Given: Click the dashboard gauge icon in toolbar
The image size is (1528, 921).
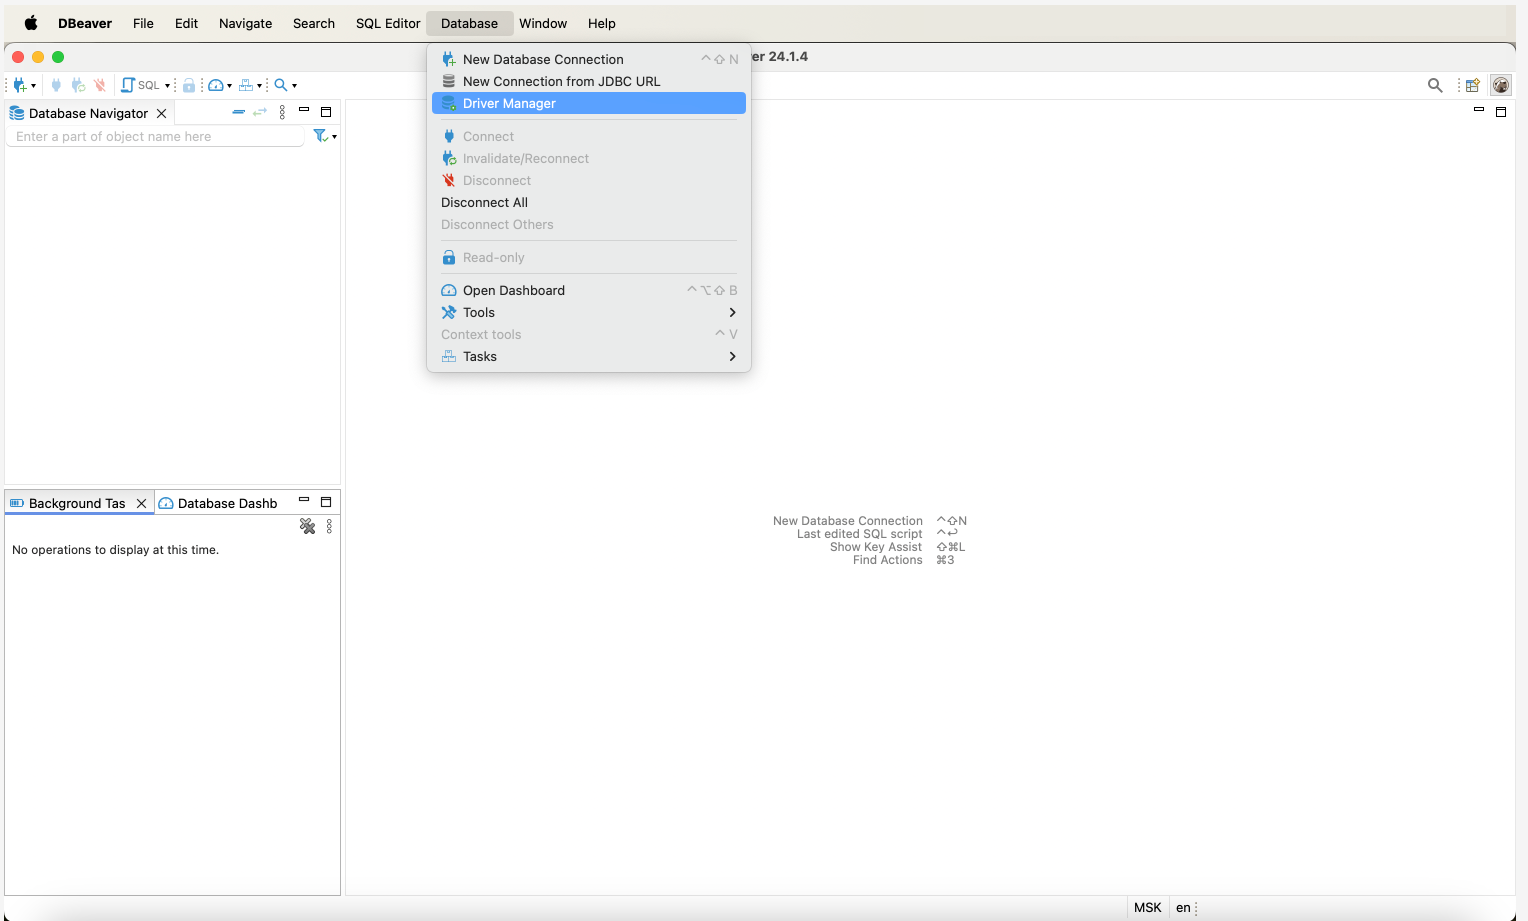Looking at the screenshot, I should [x=215, y=85].
